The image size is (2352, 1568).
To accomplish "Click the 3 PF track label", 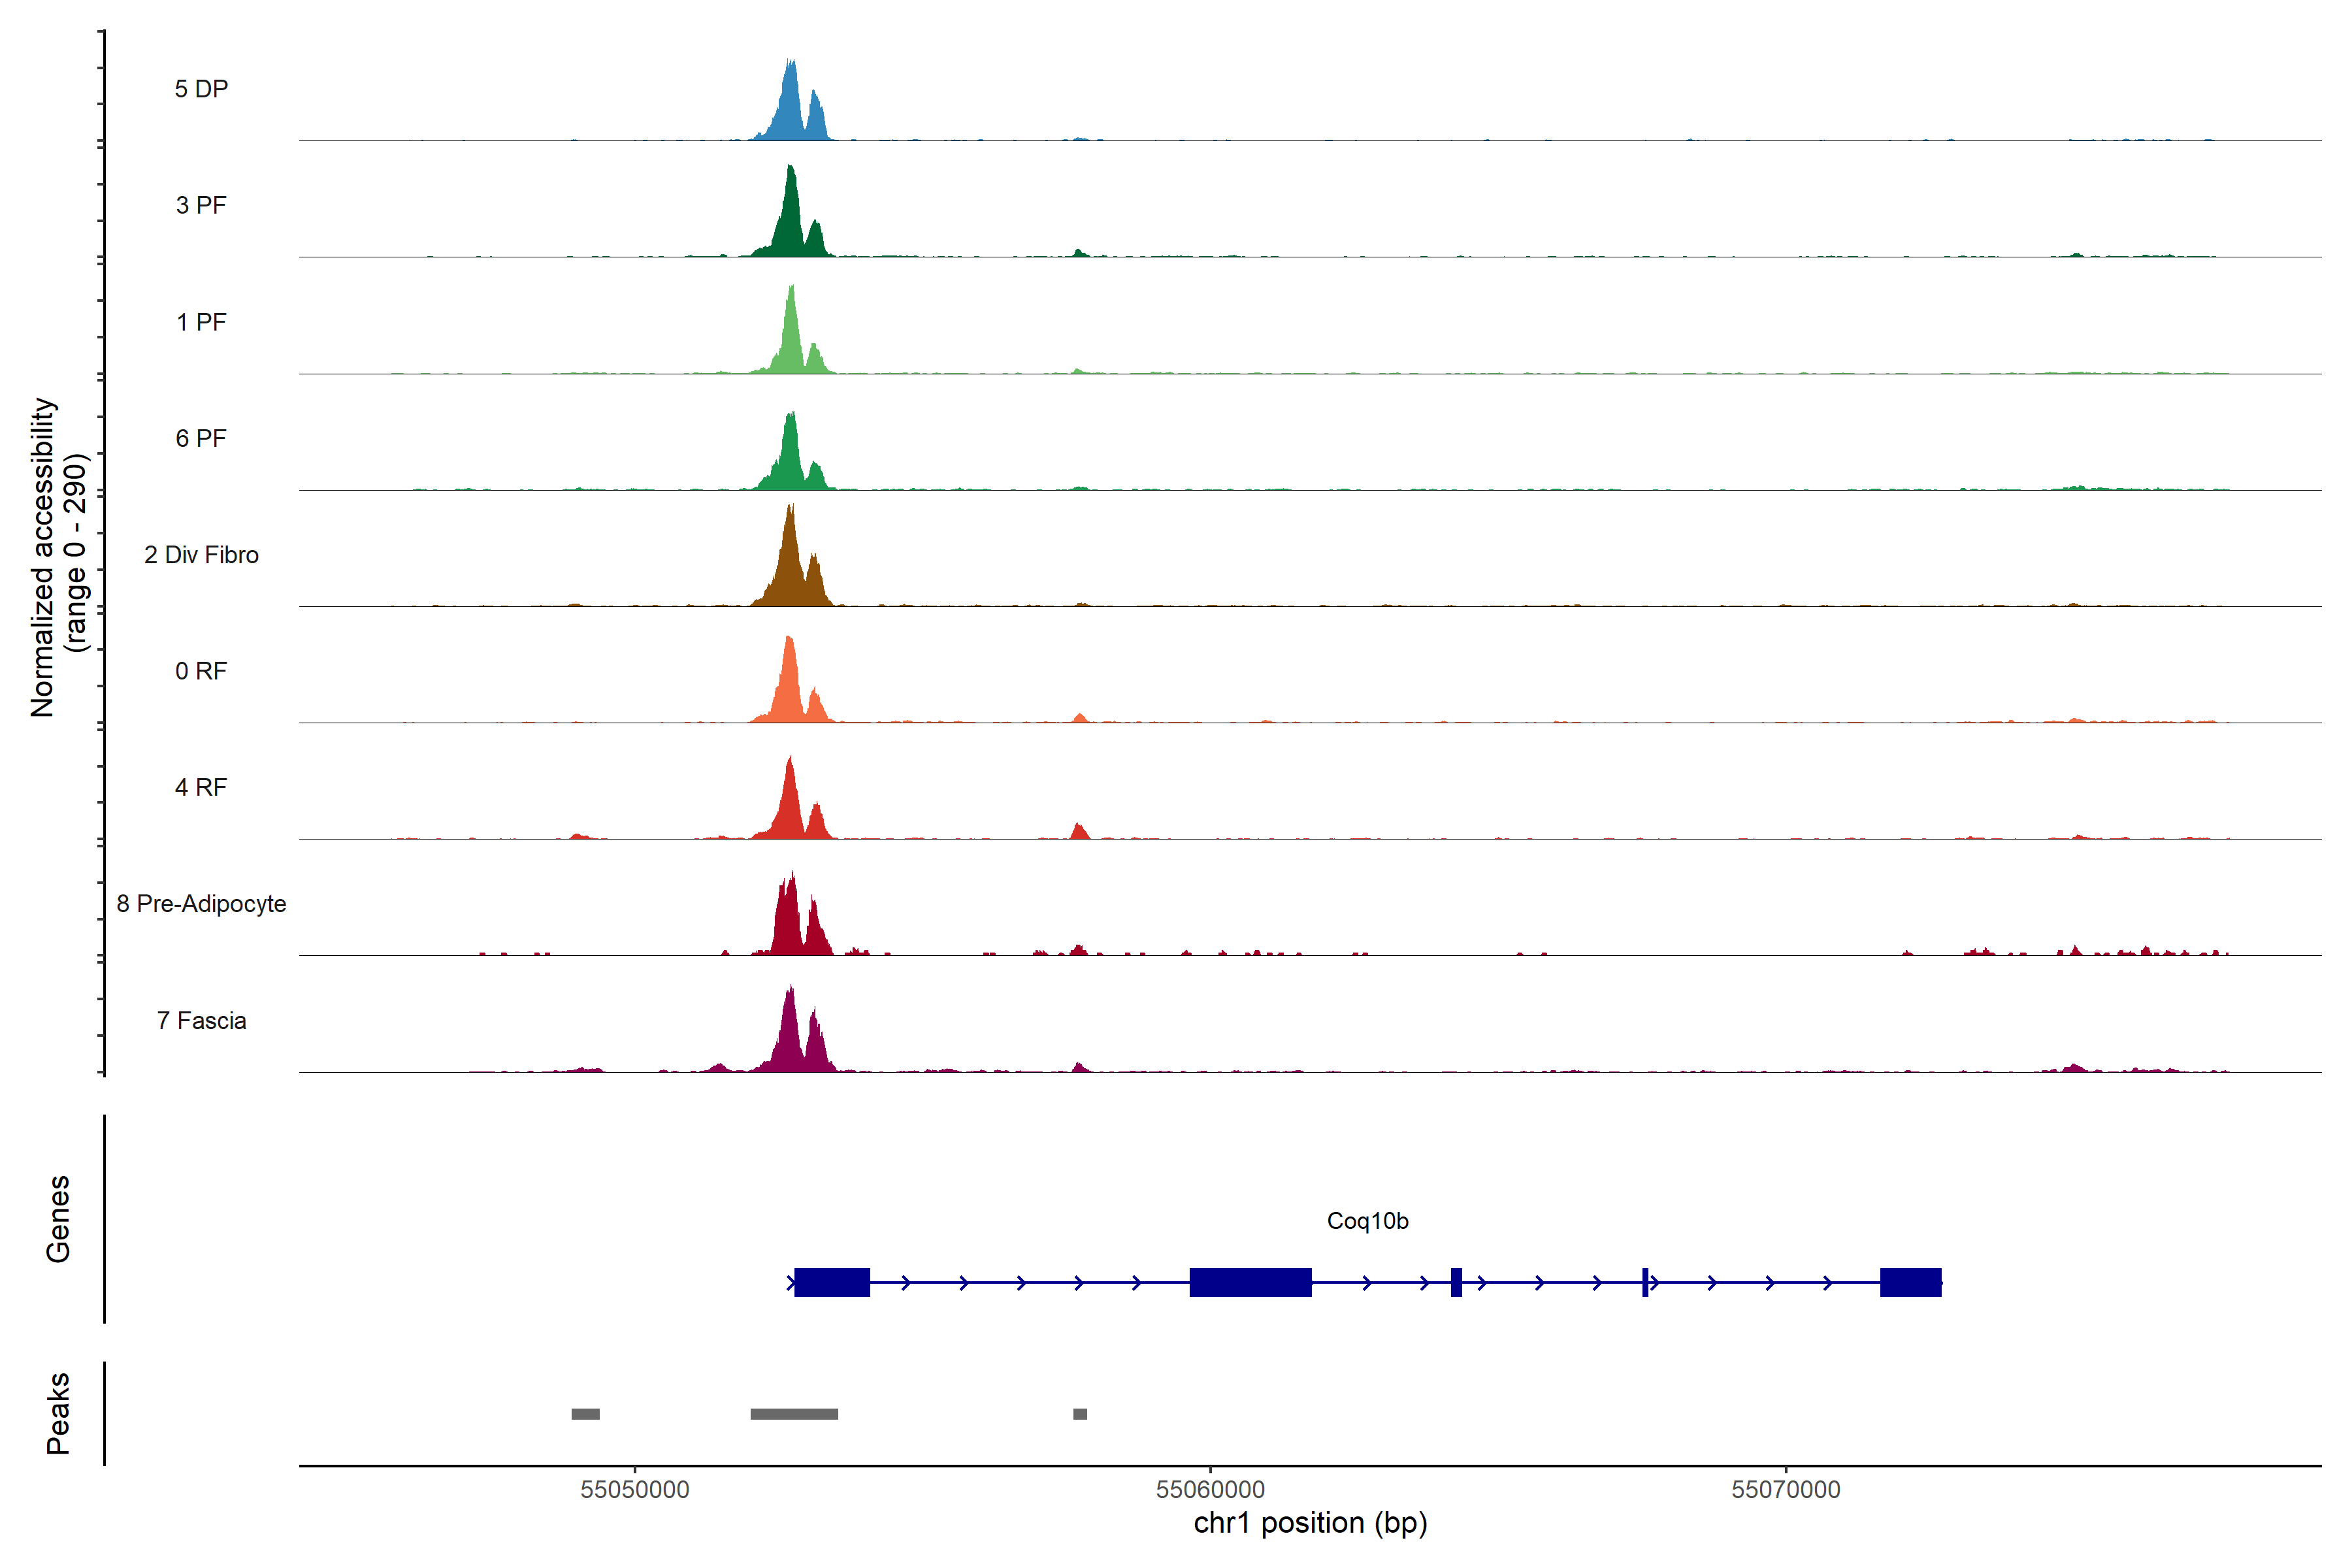I will 201,205.
